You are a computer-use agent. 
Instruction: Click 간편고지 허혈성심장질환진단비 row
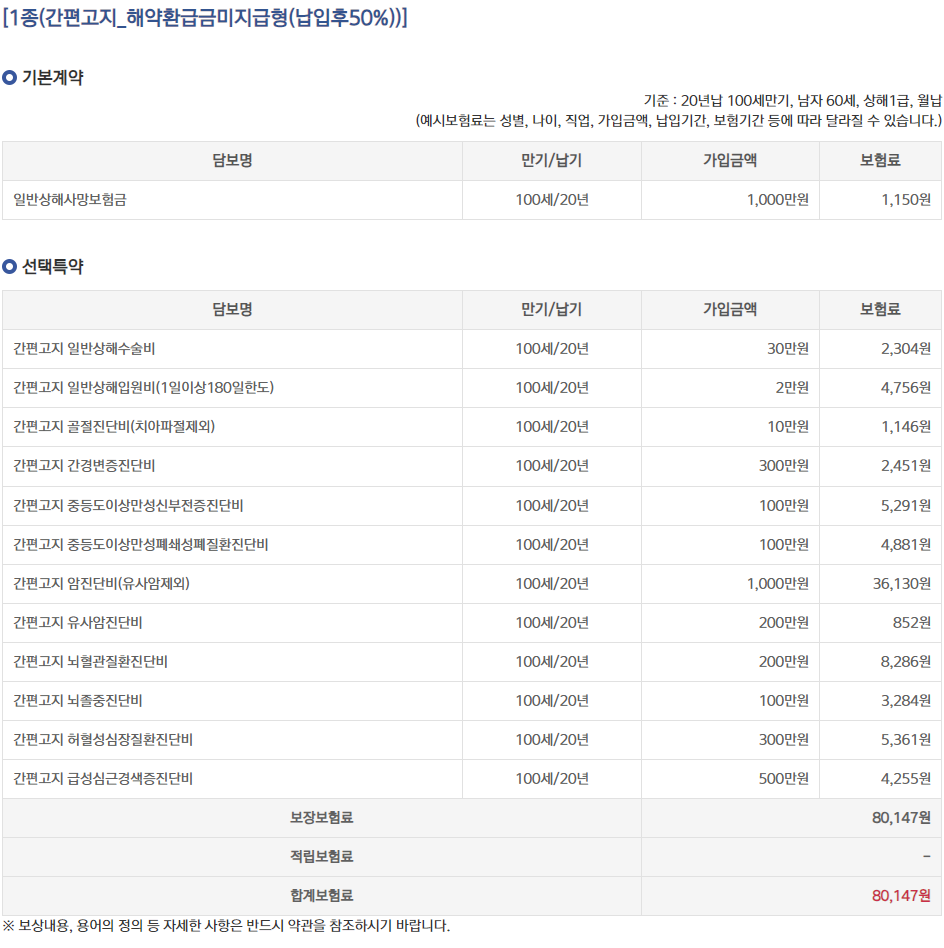(x=472, y=739)
